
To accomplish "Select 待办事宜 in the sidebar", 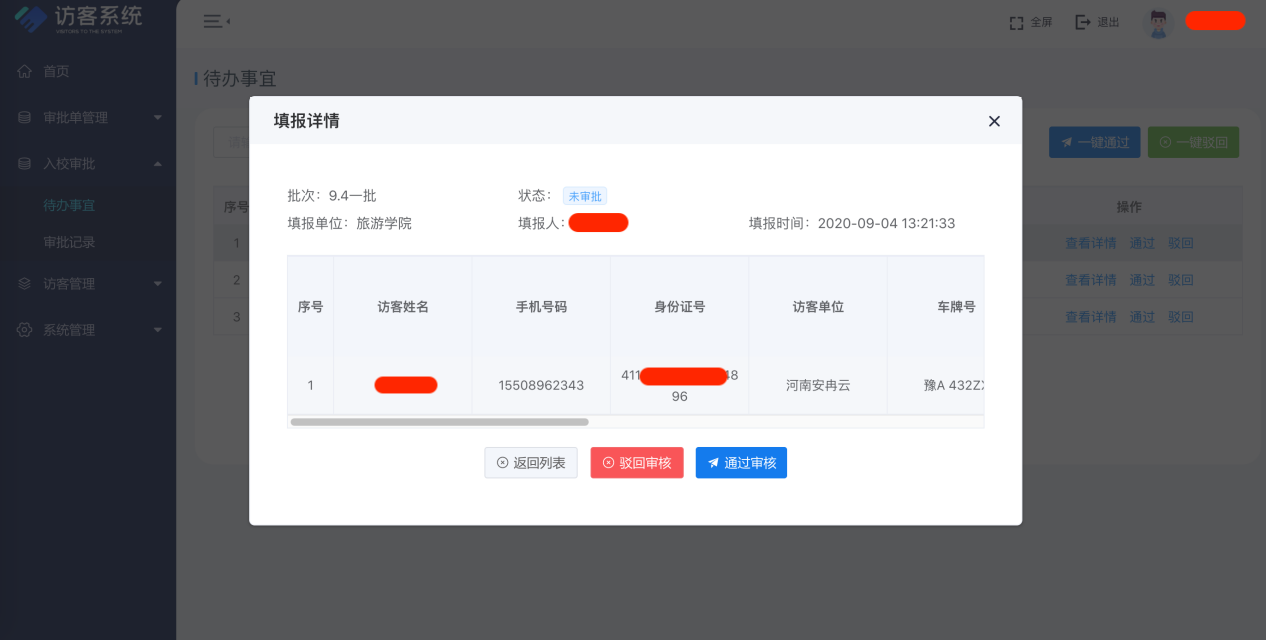I will (x=69, y=206).
